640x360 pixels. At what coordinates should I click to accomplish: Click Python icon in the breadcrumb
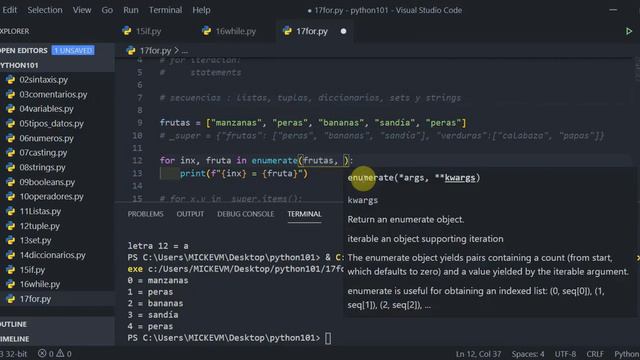131,51
